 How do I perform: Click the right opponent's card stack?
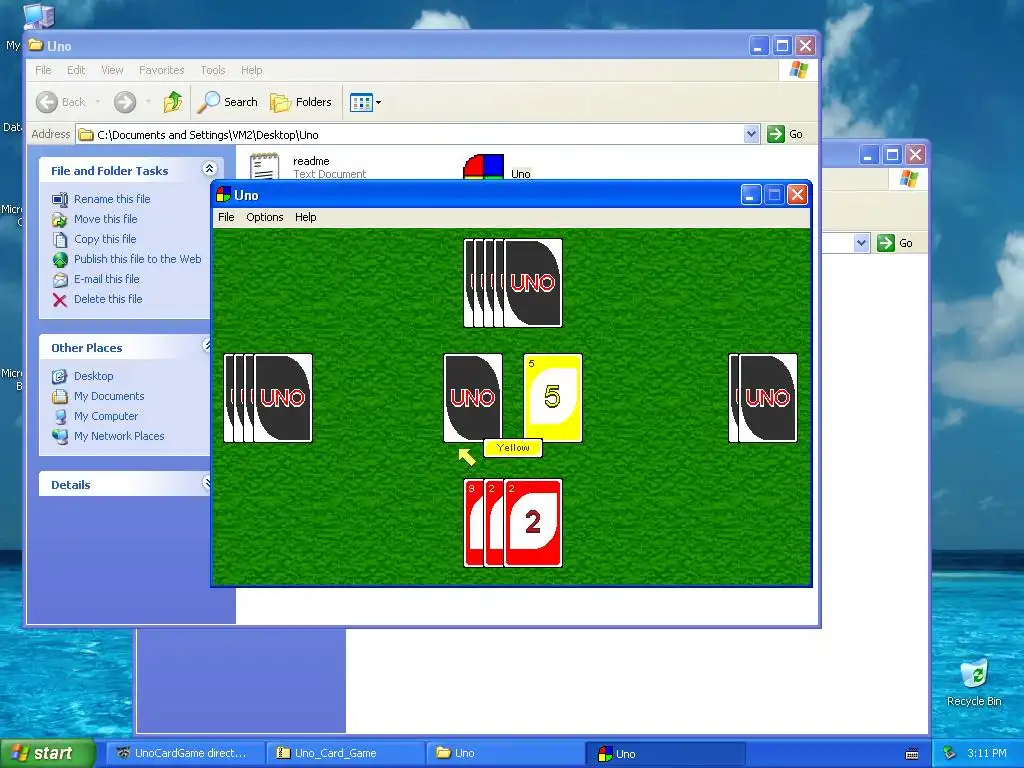[763, 398]
